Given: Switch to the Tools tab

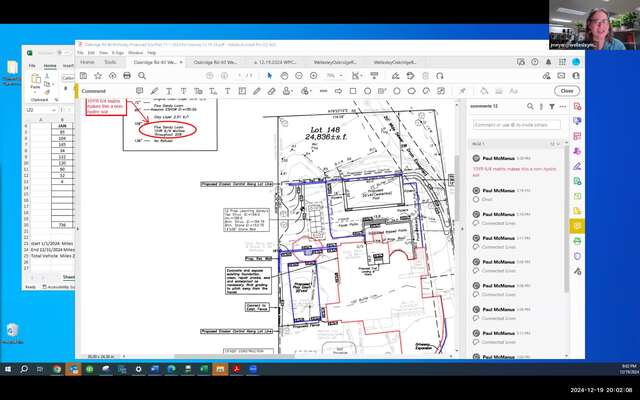Looking at the screenshot, I should click(109, 62).
